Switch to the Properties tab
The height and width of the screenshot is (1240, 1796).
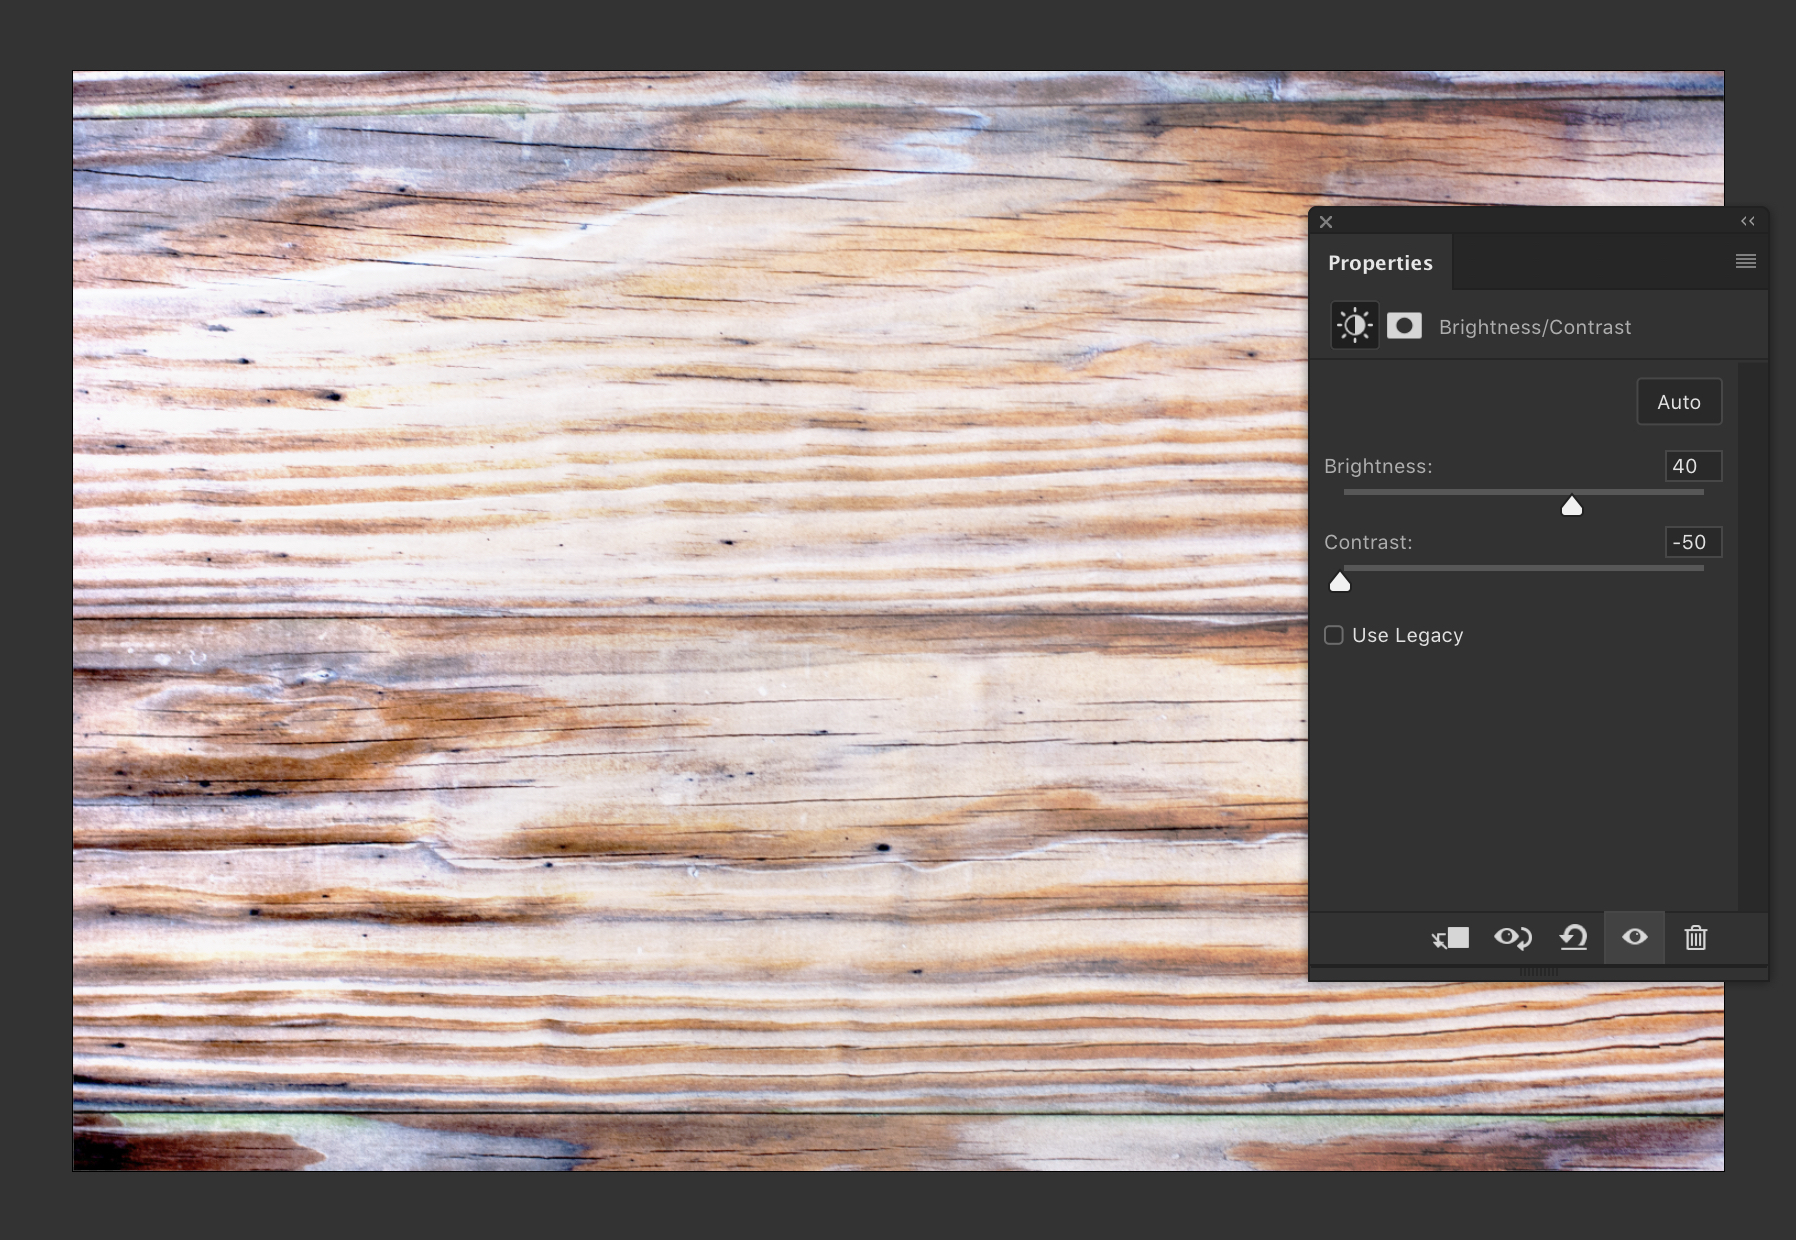point(1380,263)
